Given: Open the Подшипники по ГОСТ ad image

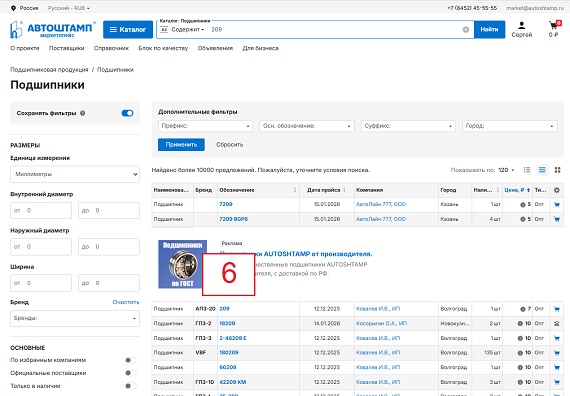Looking at the screenshot, I should [182, 264].
